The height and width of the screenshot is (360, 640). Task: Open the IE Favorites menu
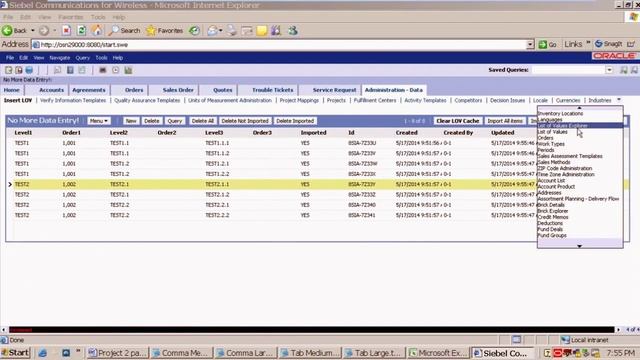pos(70,17)
